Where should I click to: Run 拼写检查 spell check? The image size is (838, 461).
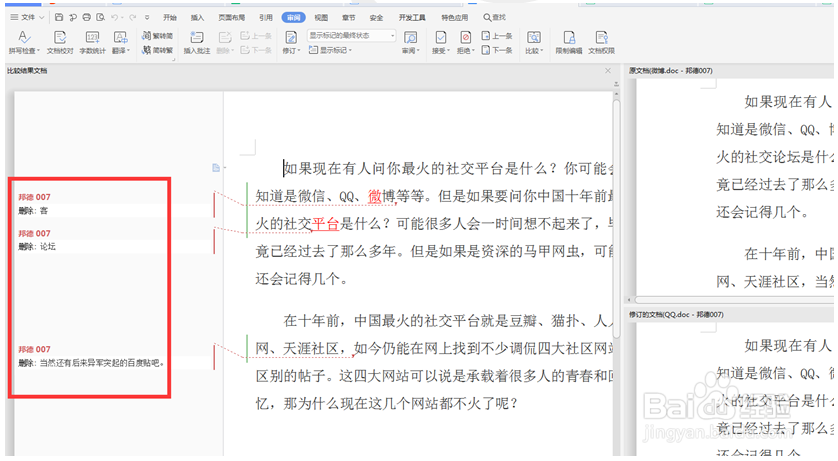pos(24,42)
